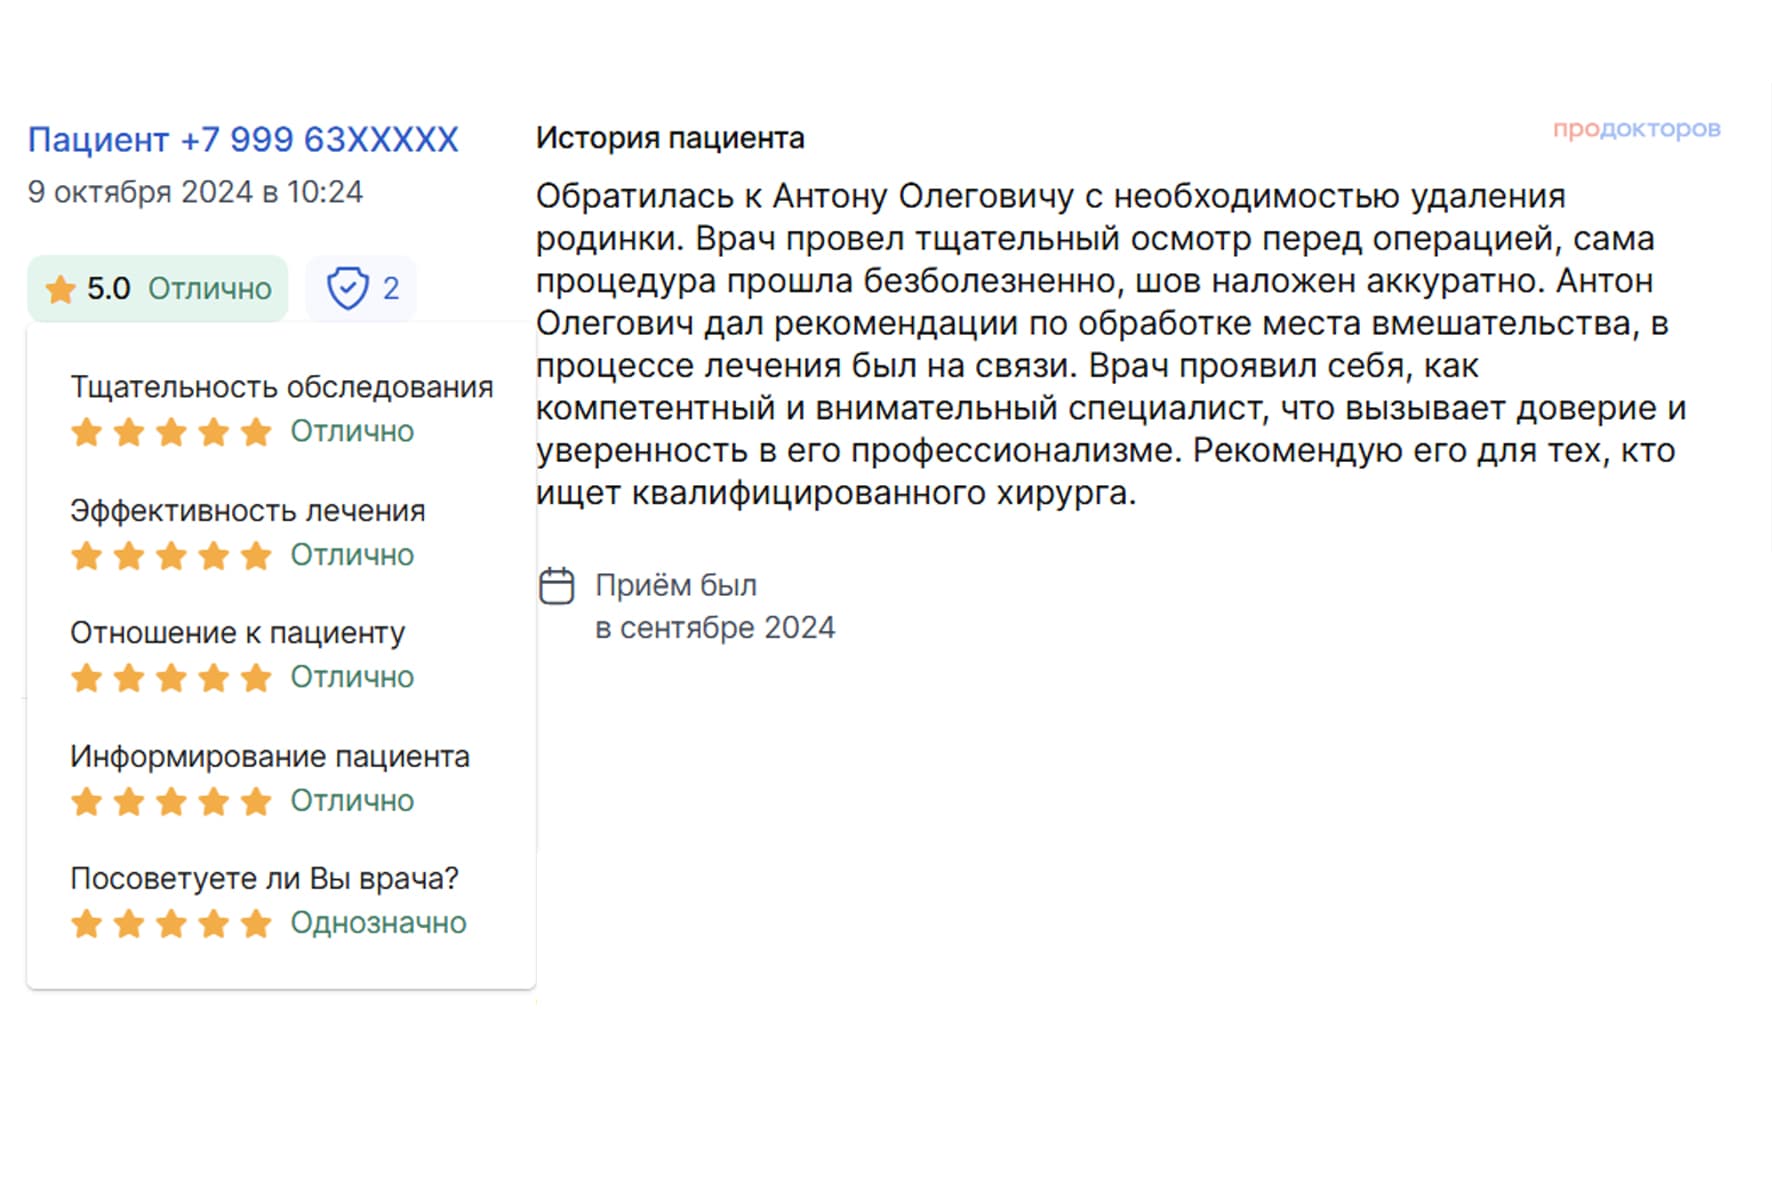The width and height of the screenshot is (1772, 1181).
Task: Click stars under Информирование пациента
Action: point(171,801)
